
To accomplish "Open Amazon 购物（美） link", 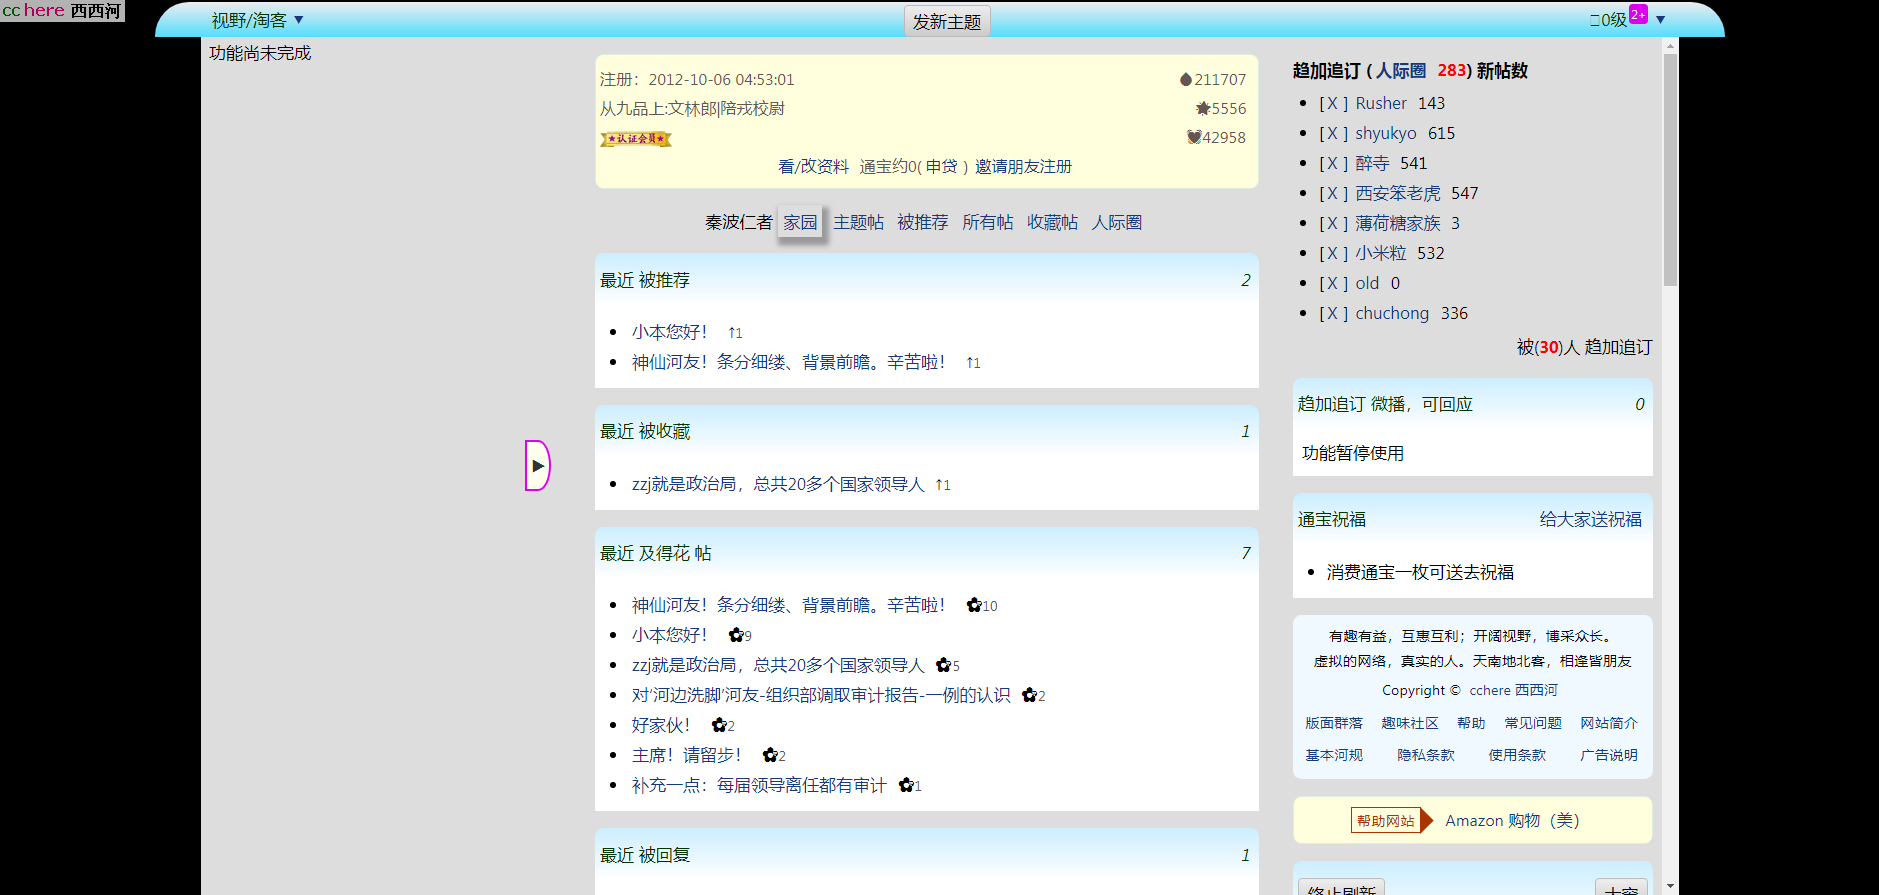I will (1512, 821).
